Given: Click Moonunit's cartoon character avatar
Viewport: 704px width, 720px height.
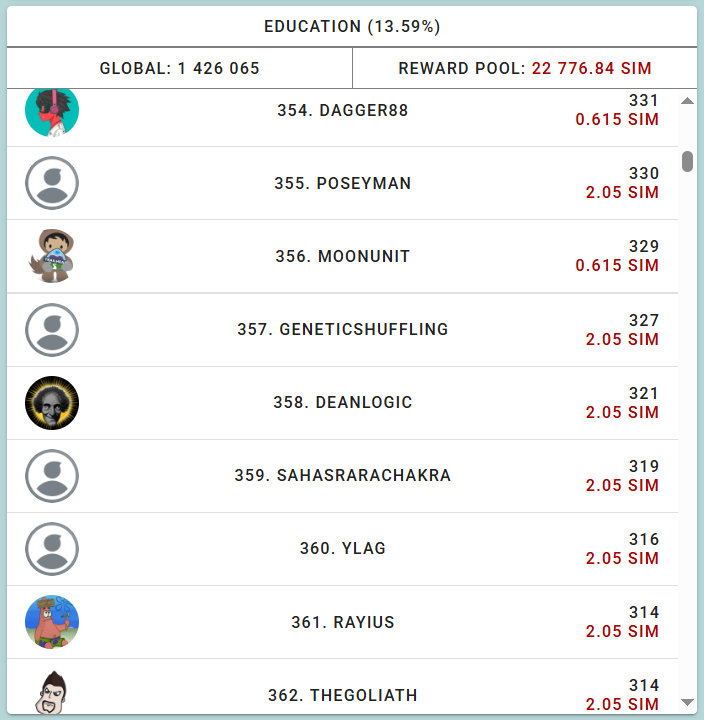Looking at the screenshot, I should [x=52, y=256].
